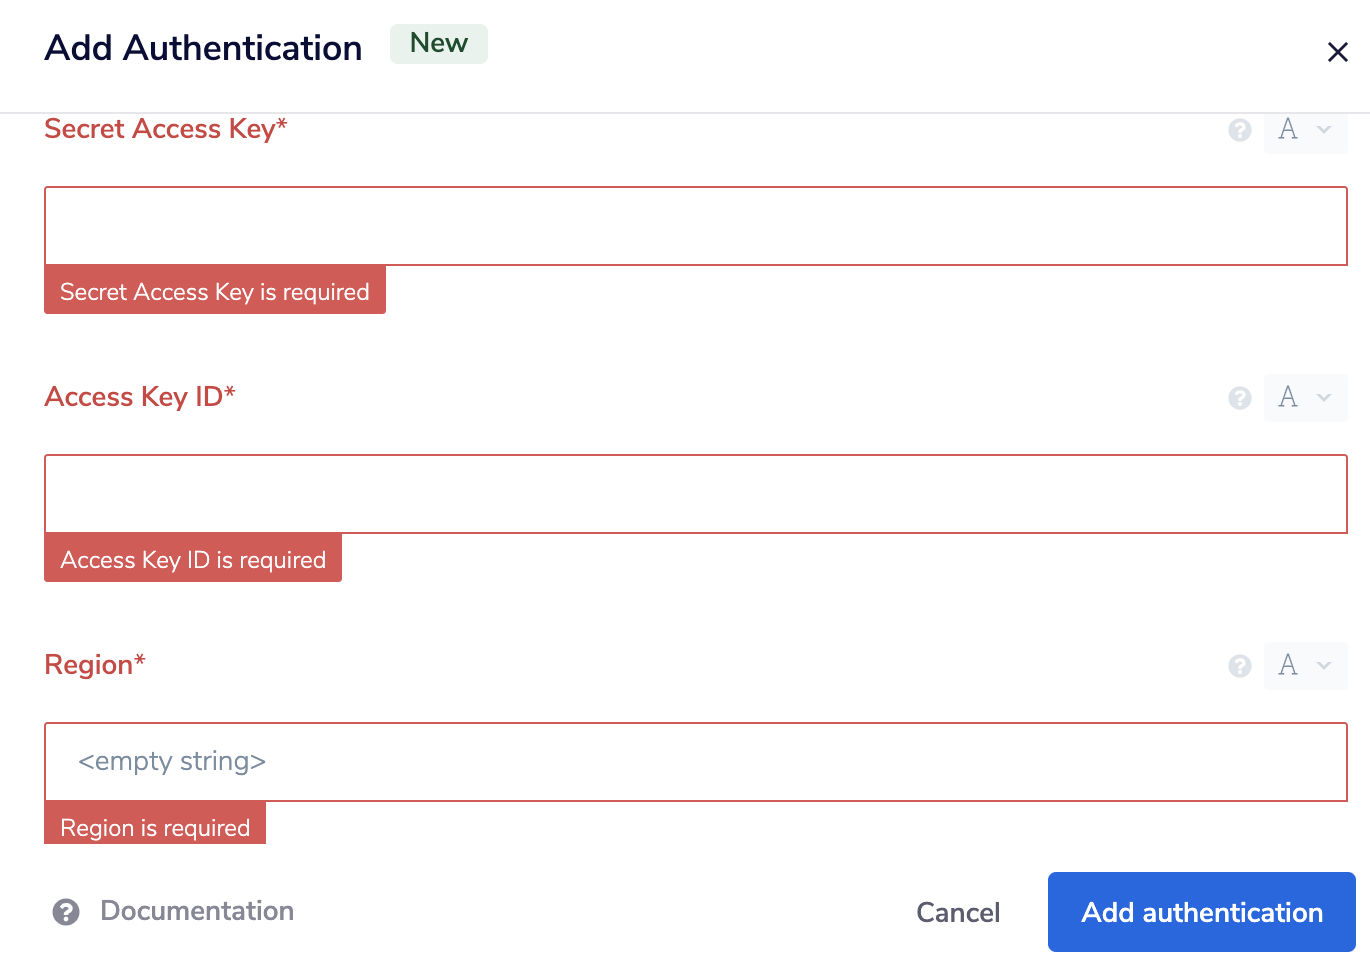Close the Add Authentication dialog
This screenshot has width=1370, height=972.
point(1338,52)
